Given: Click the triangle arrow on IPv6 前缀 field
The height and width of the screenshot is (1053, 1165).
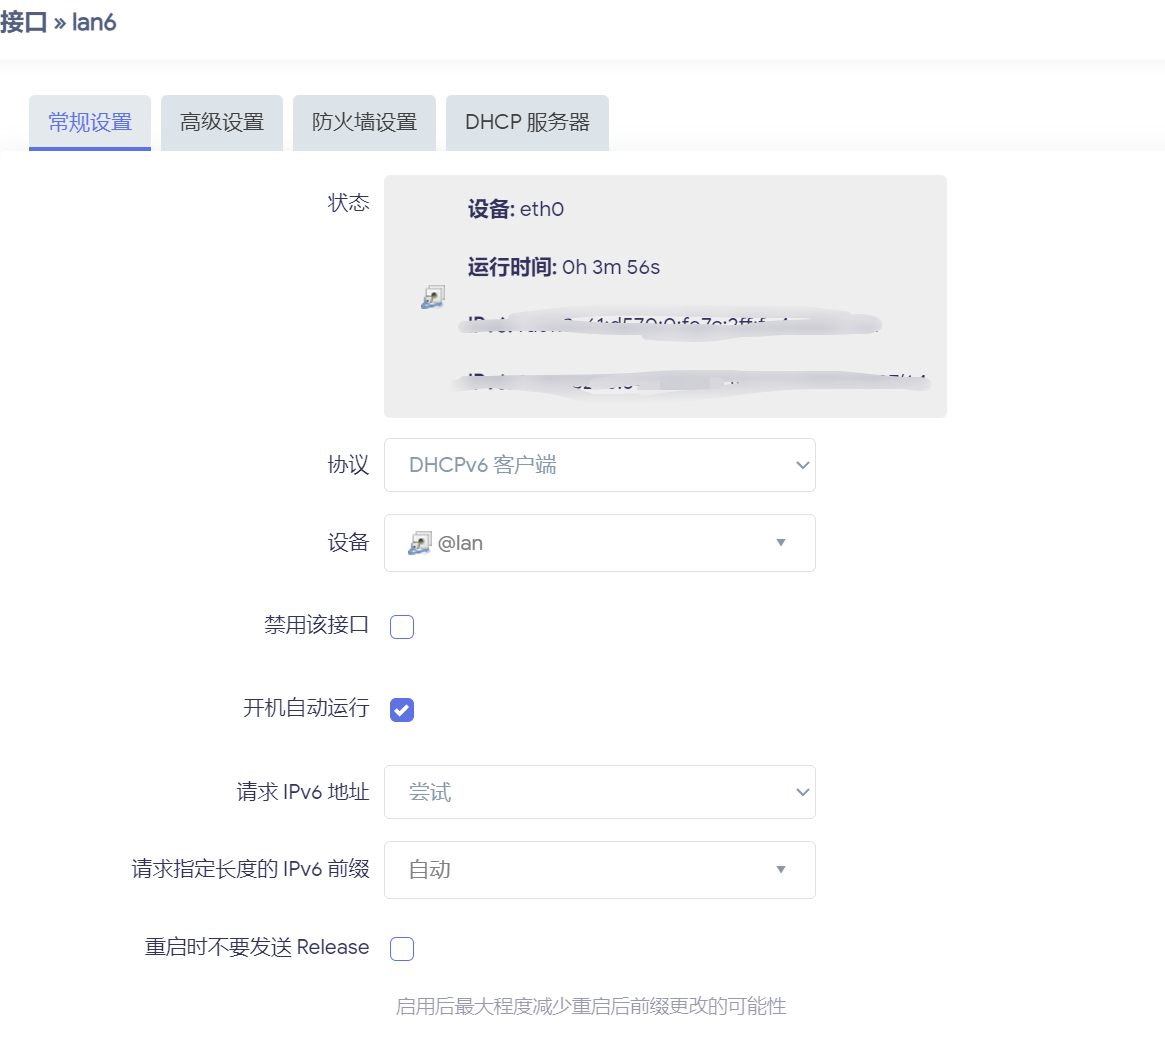Looking at the screenshot, I should click(781, 870).
